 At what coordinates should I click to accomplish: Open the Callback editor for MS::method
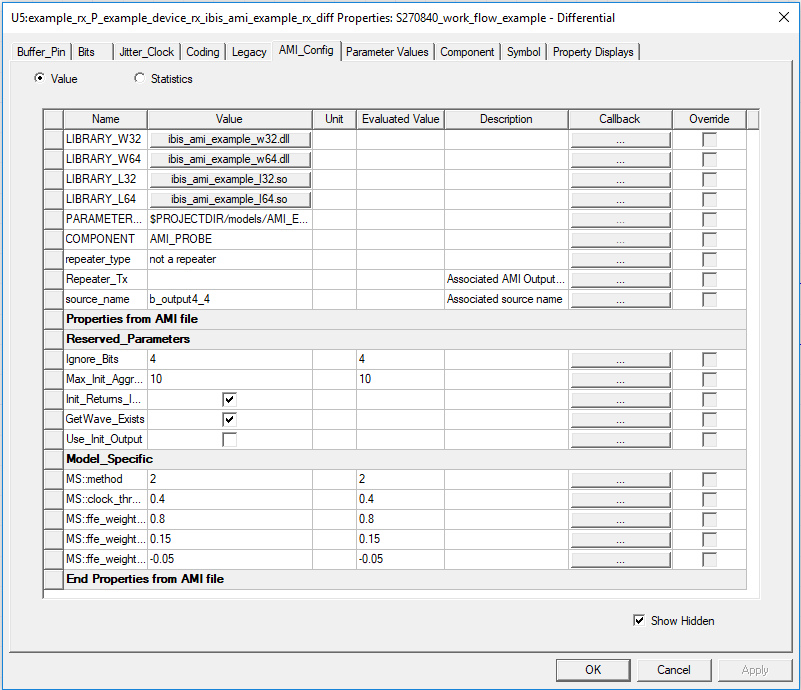pyautogui.click(x=619, y=479)
